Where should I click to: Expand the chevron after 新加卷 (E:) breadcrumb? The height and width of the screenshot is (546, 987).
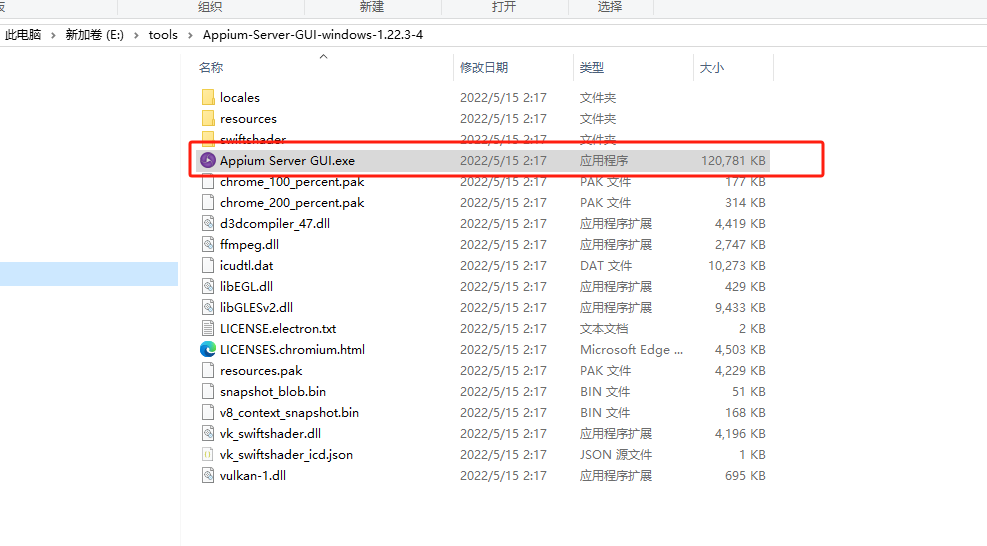(137, 35)
